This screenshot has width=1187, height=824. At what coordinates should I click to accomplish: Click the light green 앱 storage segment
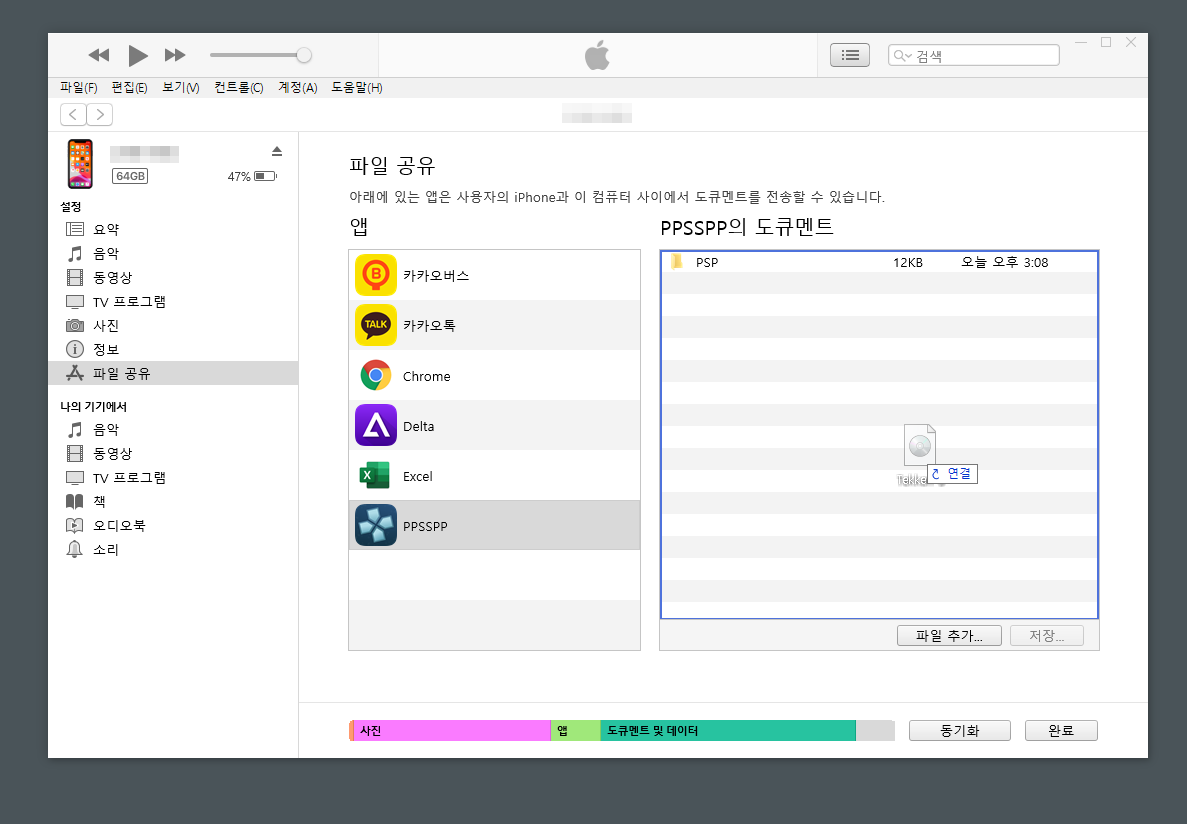[575, 731]
